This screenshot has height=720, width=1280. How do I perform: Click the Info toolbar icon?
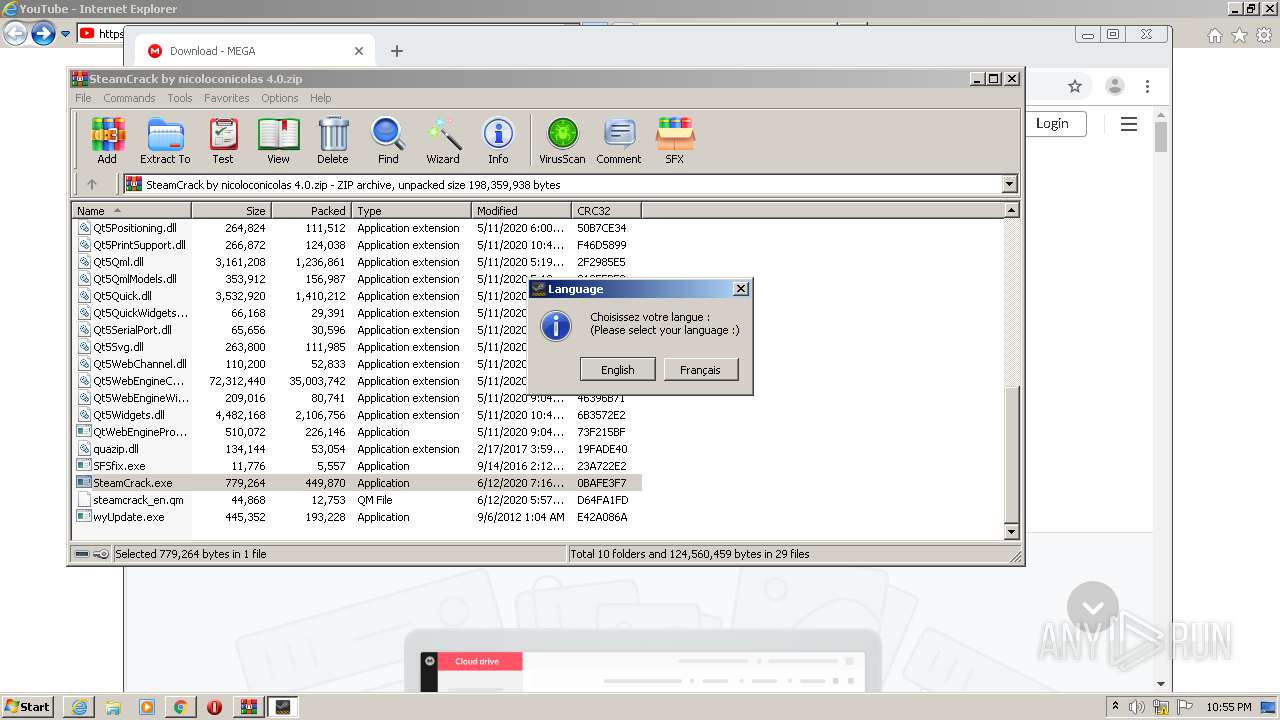tap(498, 140)
